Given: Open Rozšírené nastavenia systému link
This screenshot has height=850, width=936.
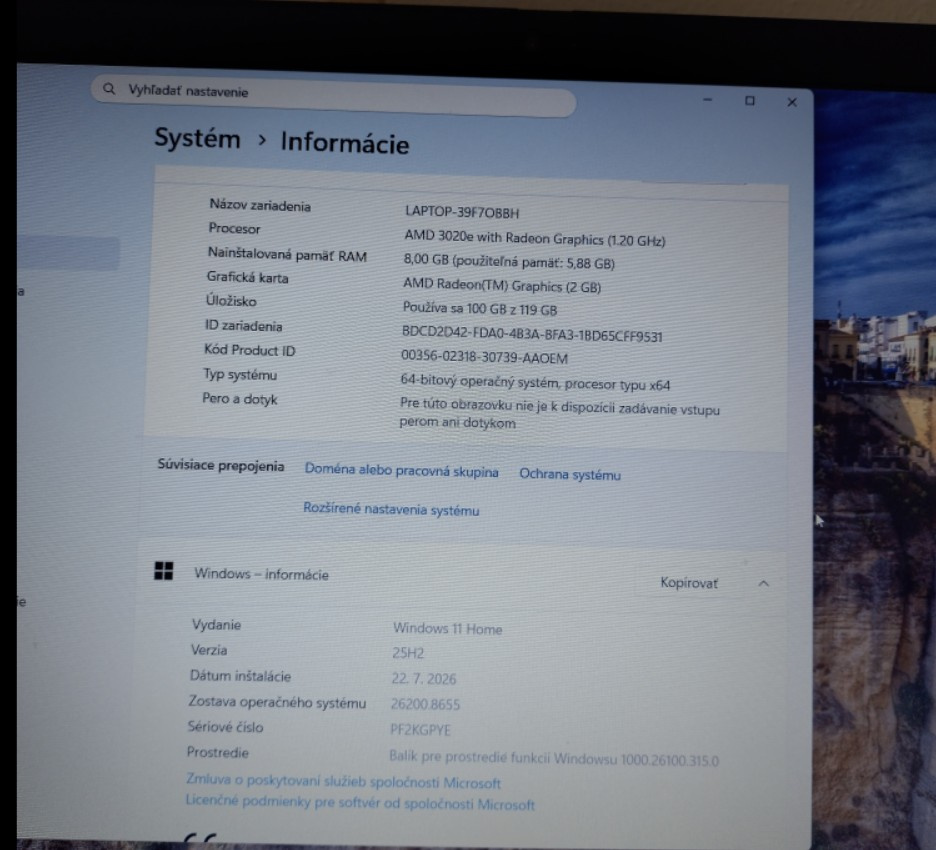Looking at the screenshot, I should 391,509.
